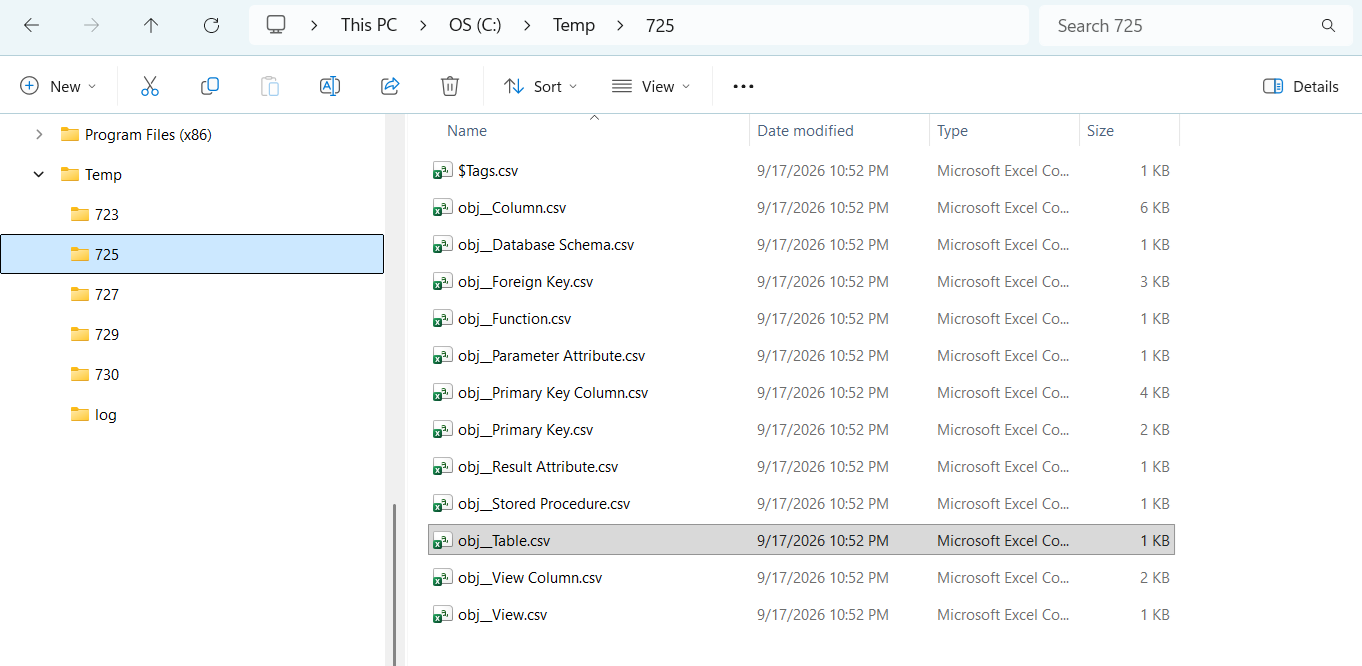Go back with the Back arrow
The image size is (1362, 666).
[x=31, y=26]
